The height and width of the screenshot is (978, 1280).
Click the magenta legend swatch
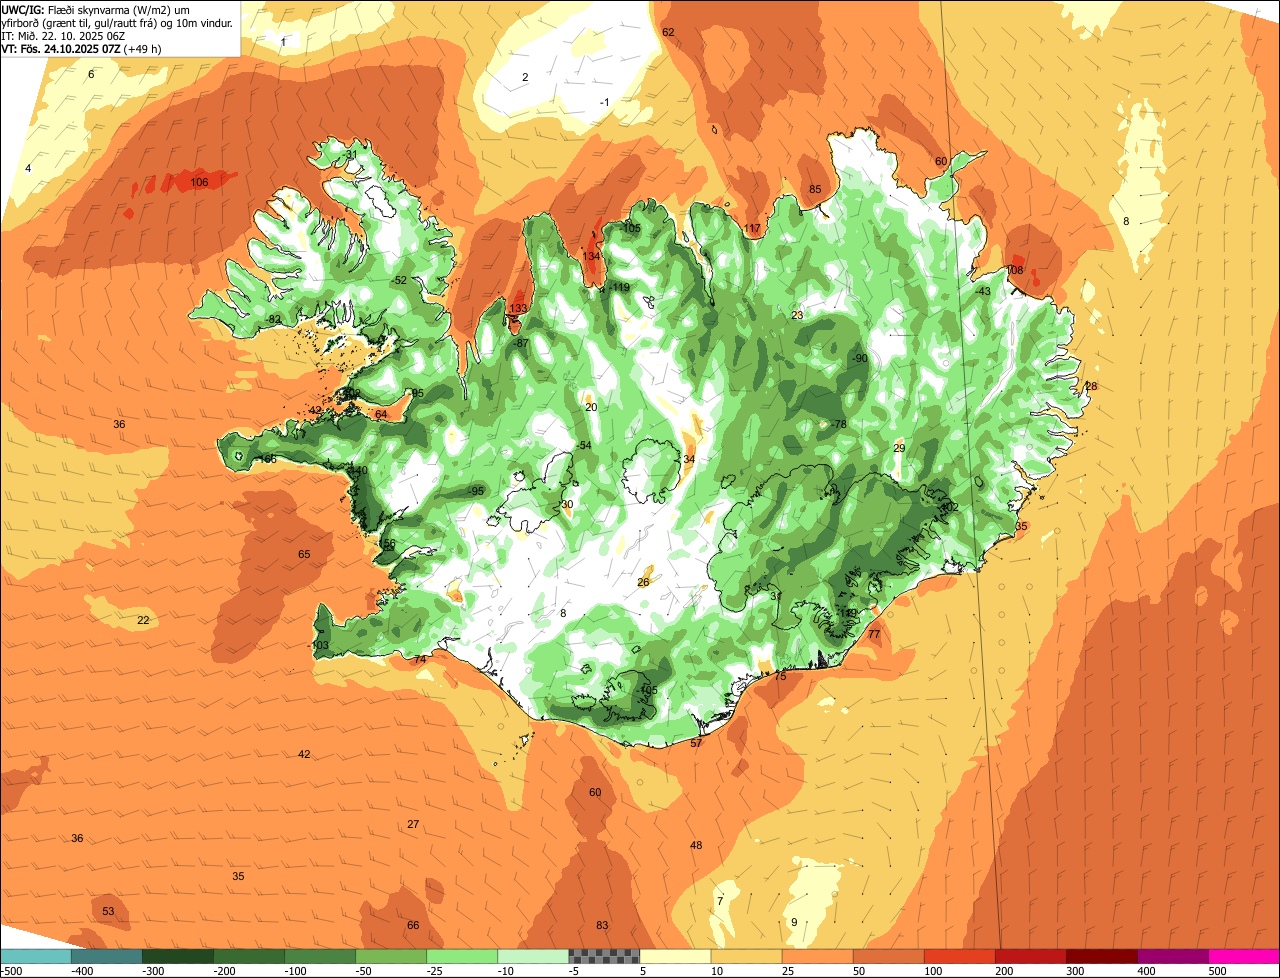[1244, 956]
